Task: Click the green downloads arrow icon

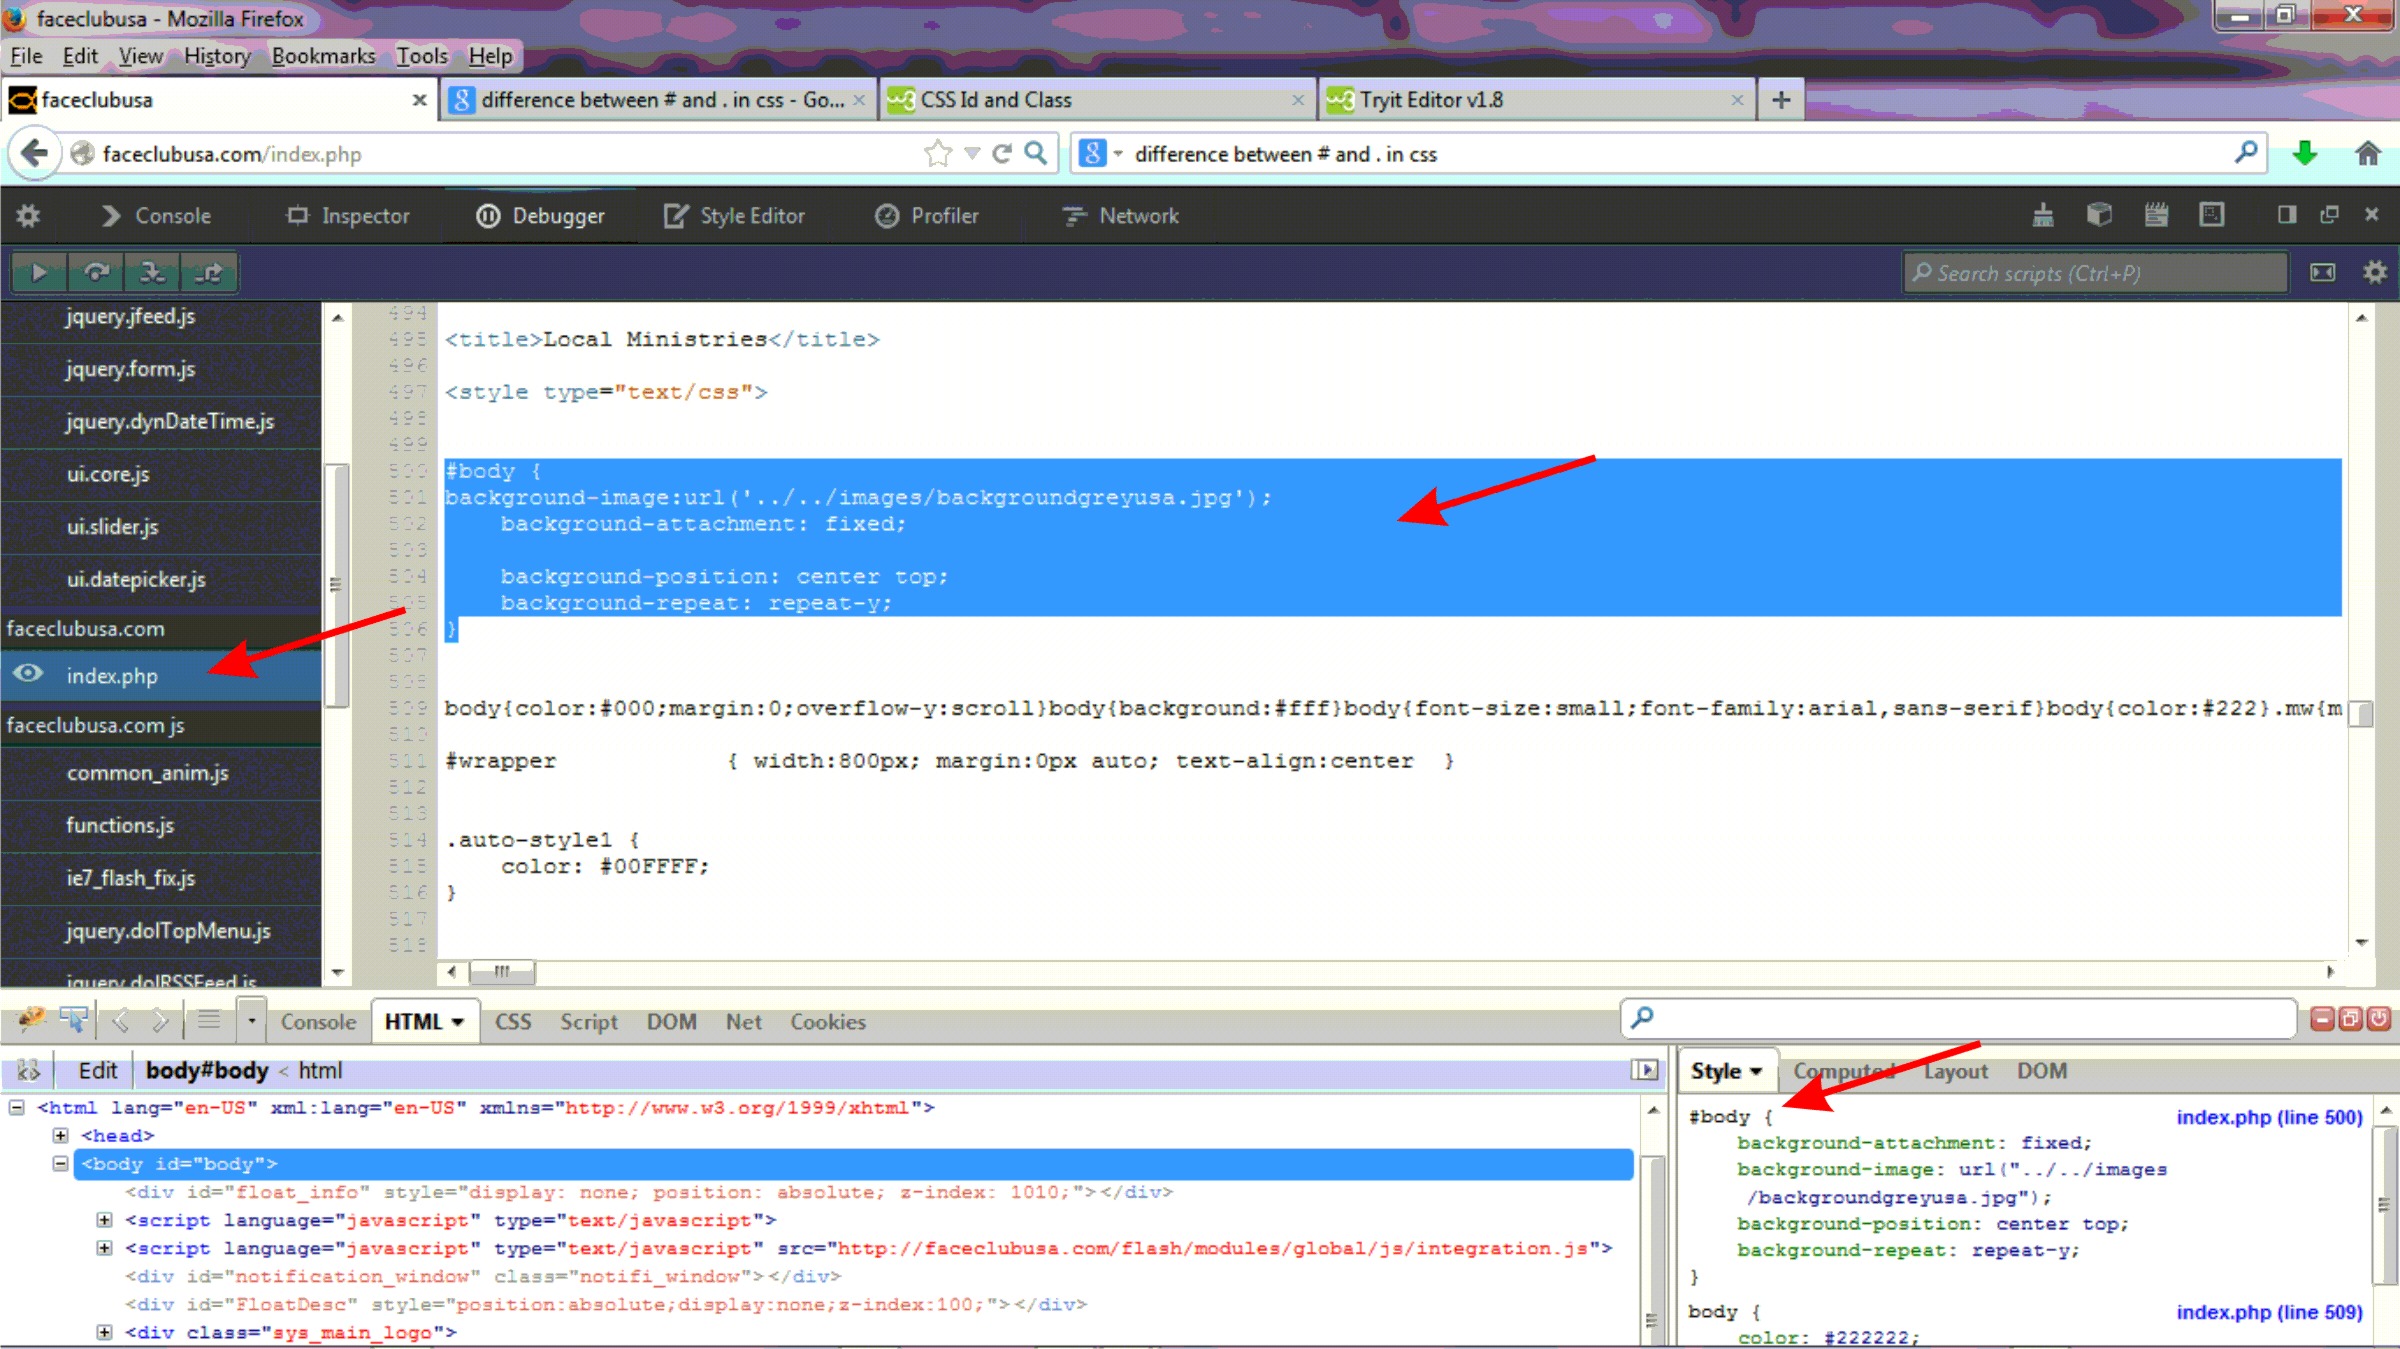Action: (2305, 153)
